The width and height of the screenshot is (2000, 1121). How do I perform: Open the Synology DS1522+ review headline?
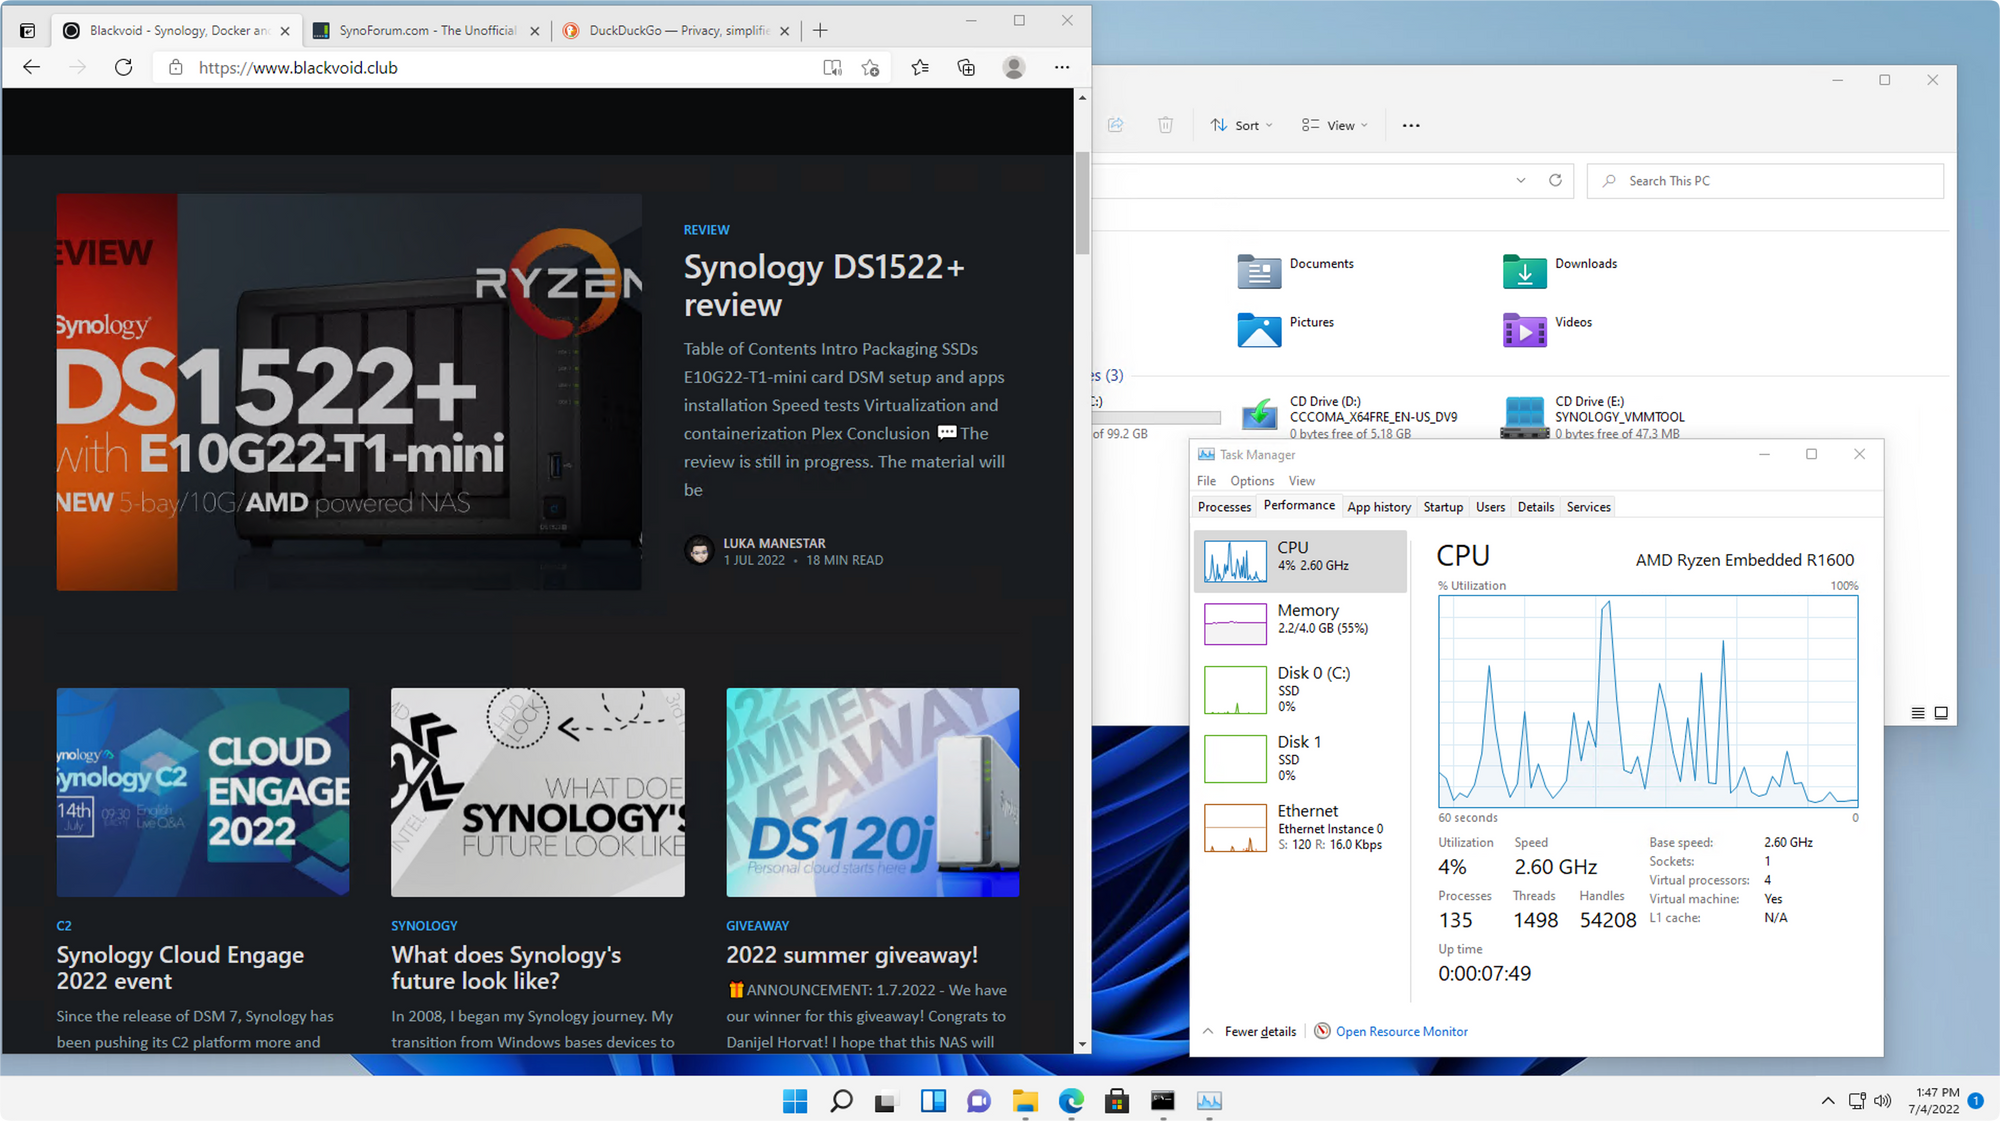coord(824,285)
